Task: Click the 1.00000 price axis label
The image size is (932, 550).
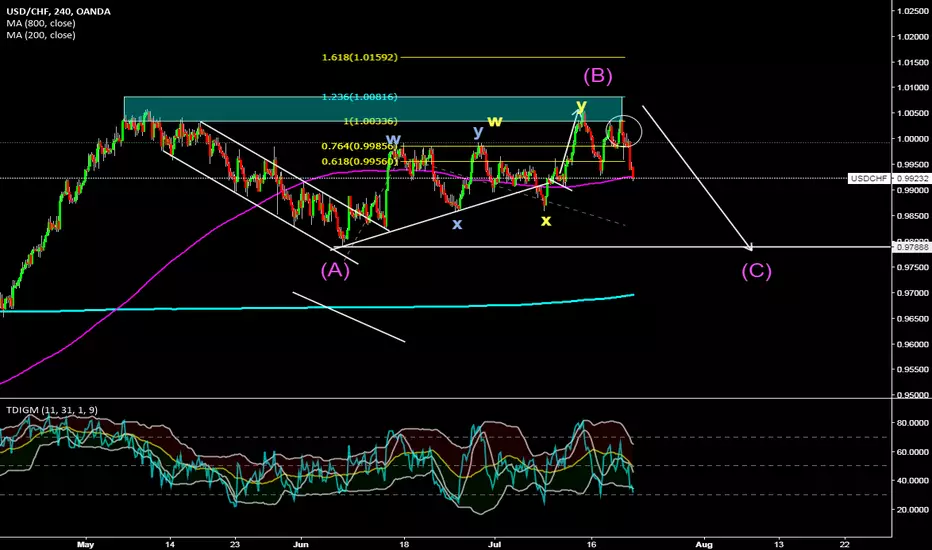Action: pyautogui.click(x=912, y=139)
